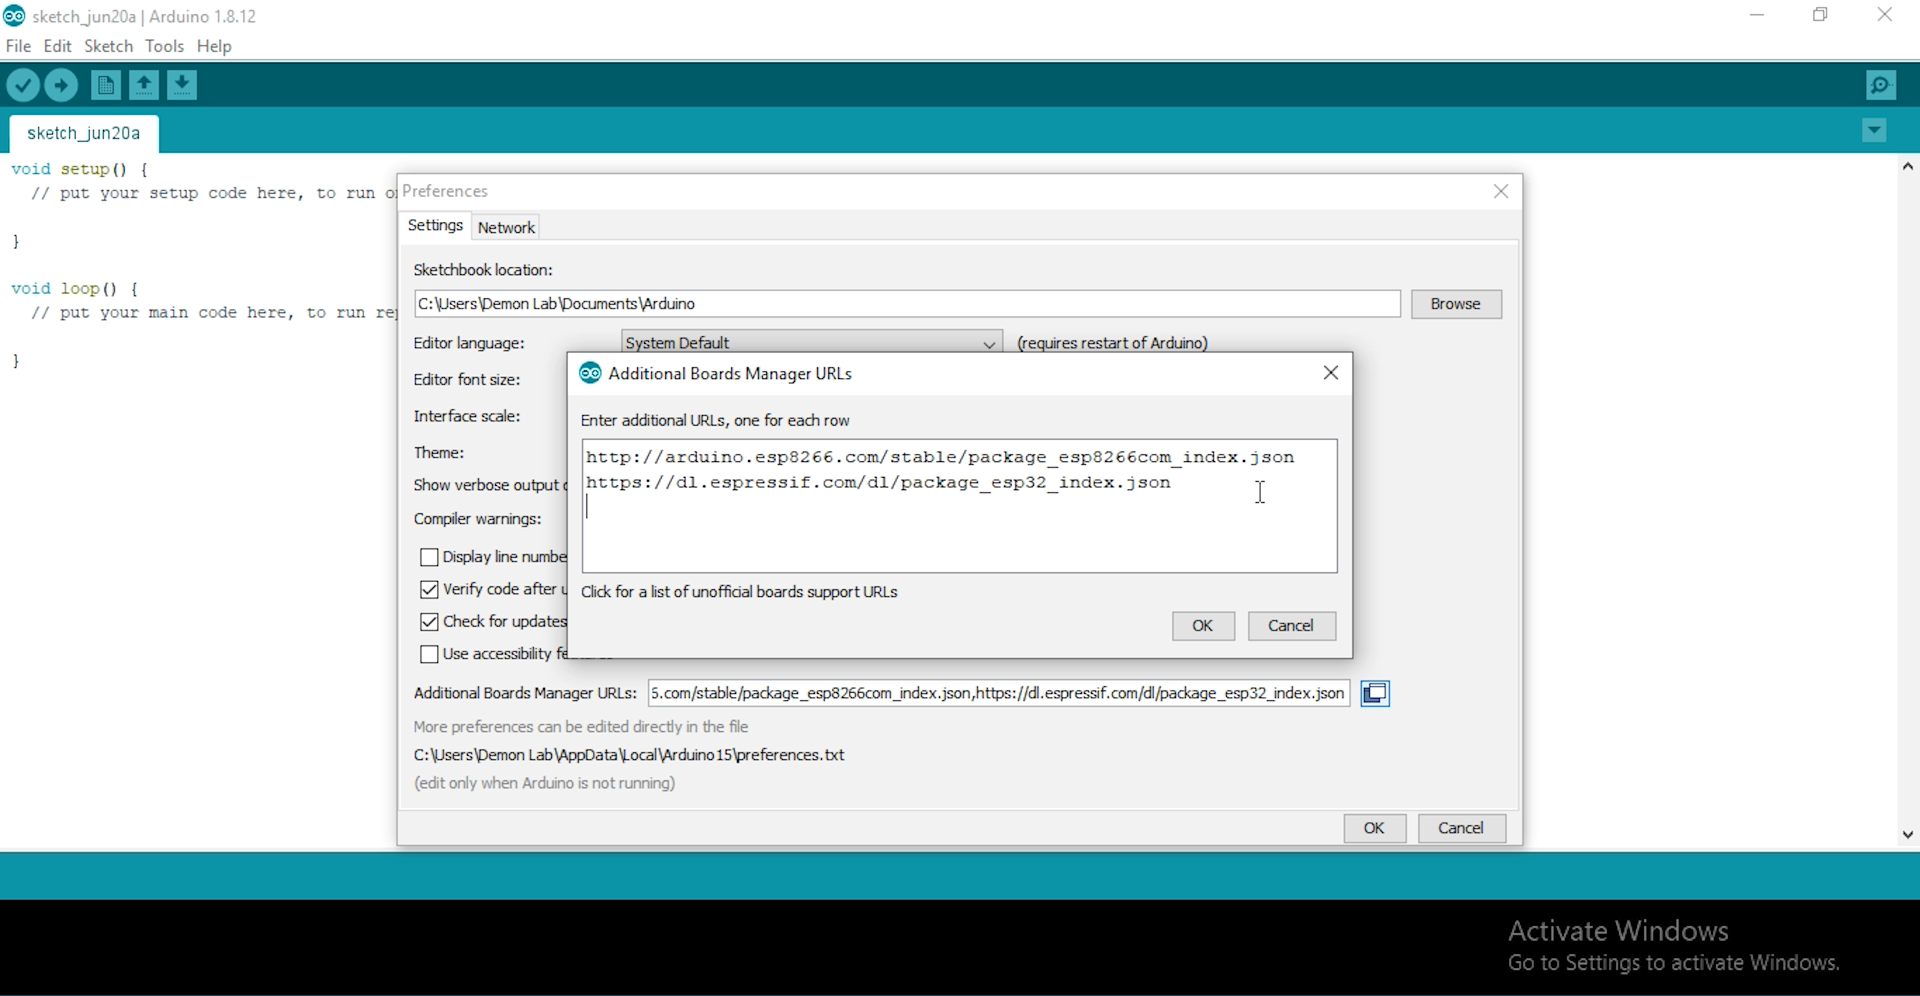Create a new sketch via toolbar icon

105,85
